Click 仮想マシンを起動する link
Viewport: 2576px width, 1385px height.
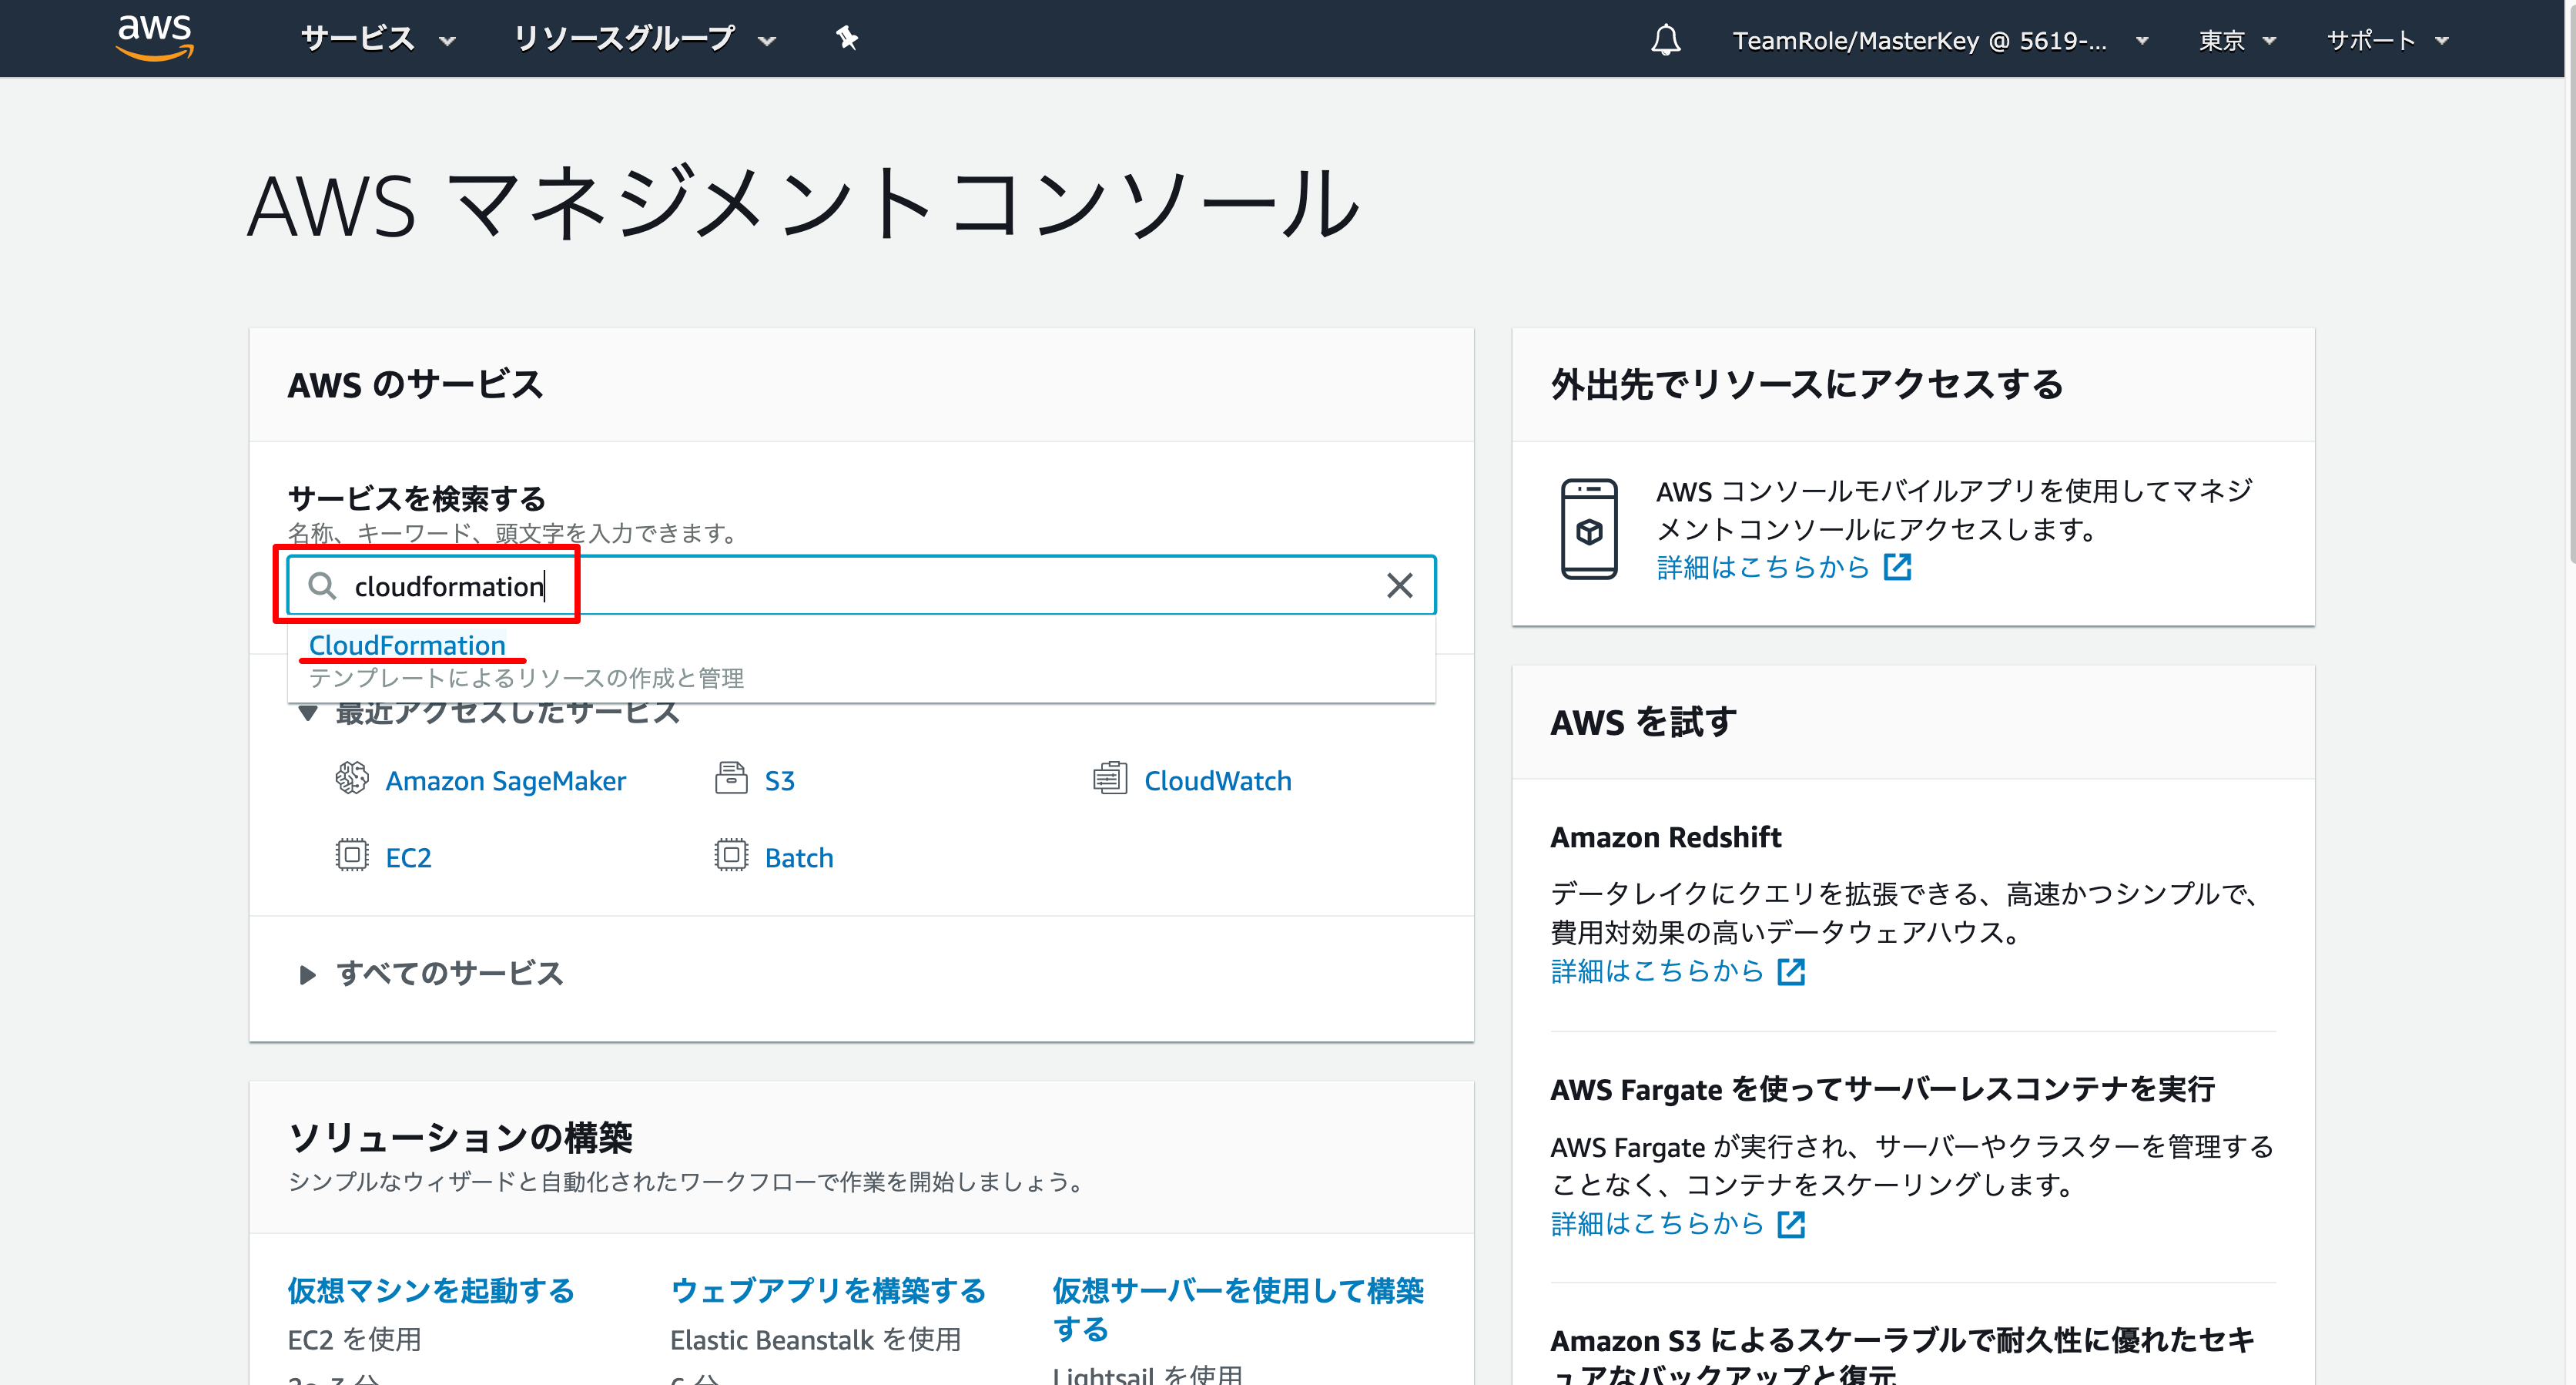431,1290
